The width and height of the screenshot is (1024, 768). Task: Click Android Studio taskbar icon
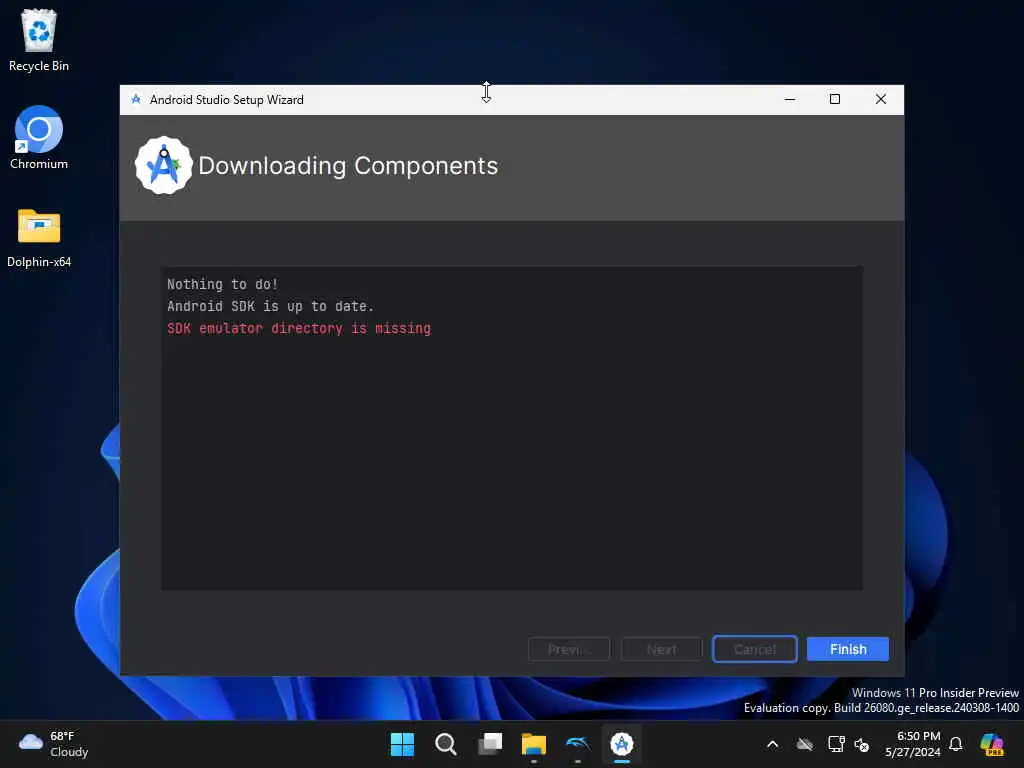tap(622, 744)
